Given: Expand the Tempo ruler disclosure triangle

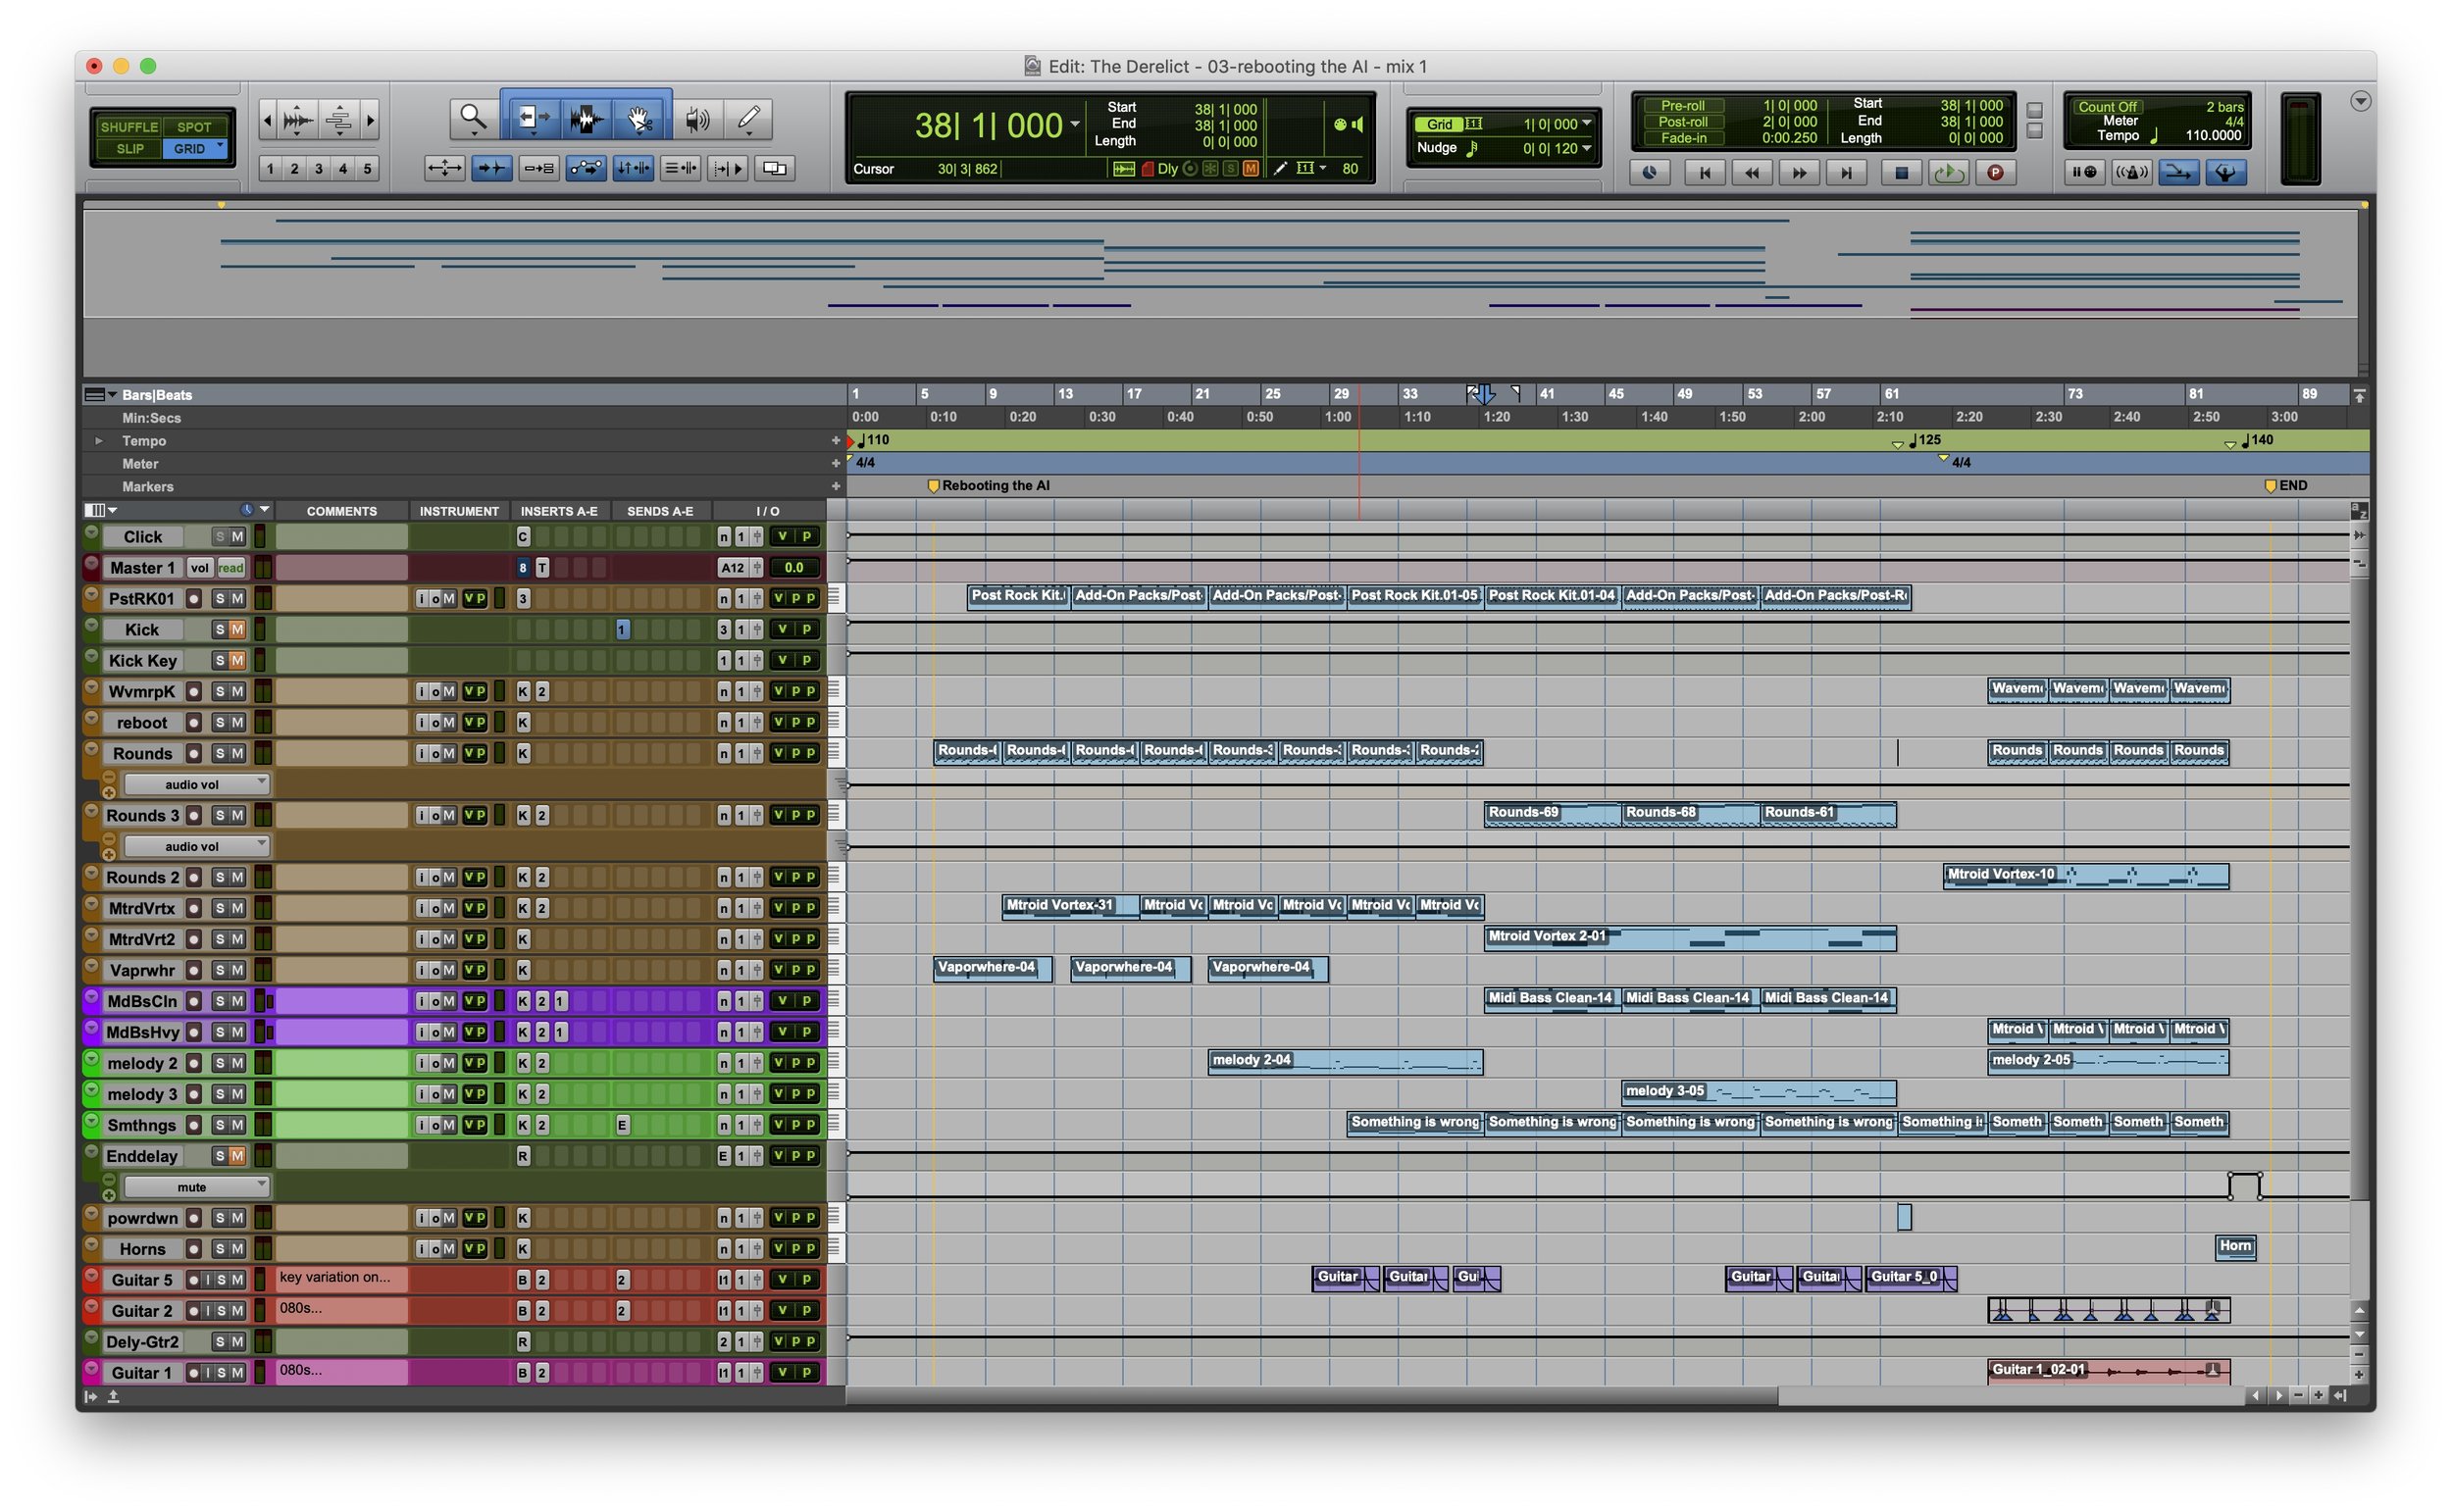Looking at the screenshot, I should click(99, 440).
